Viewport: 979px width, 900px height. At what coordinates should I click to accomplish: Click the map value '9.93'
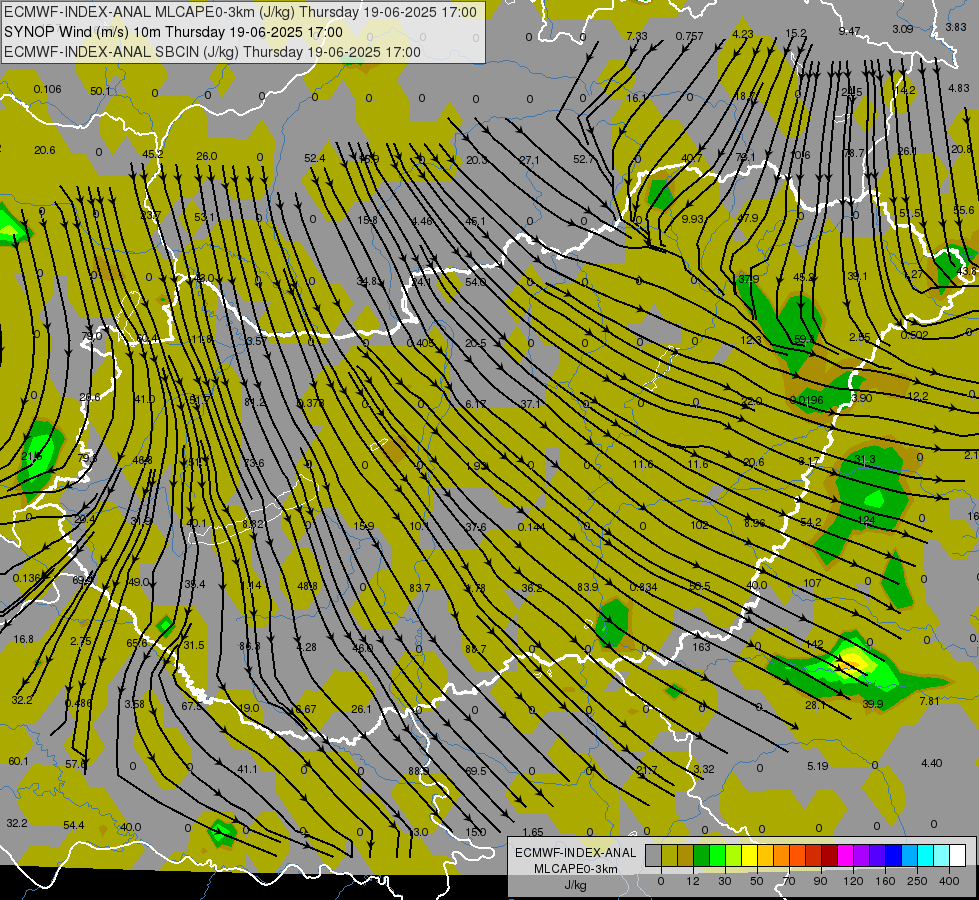click(x=692, y=219)
